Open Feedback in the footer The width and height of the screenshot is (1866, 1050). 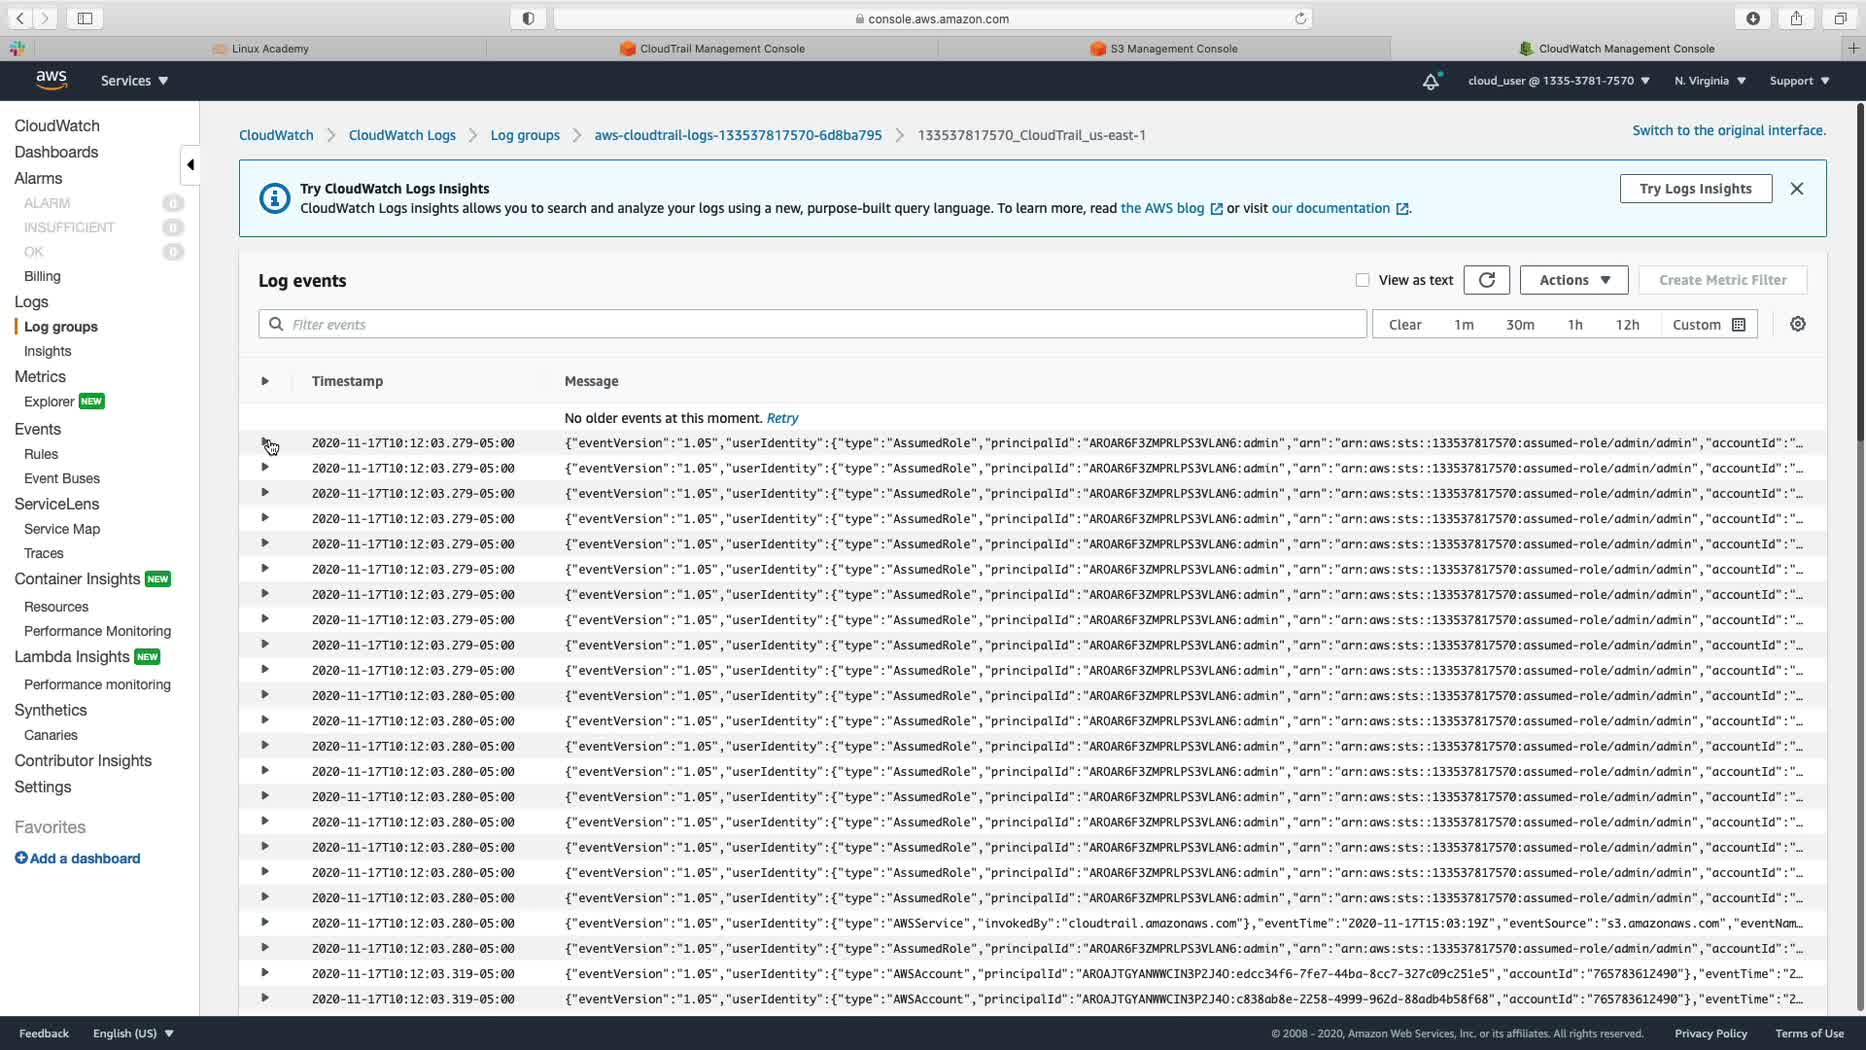point(44,1033)
